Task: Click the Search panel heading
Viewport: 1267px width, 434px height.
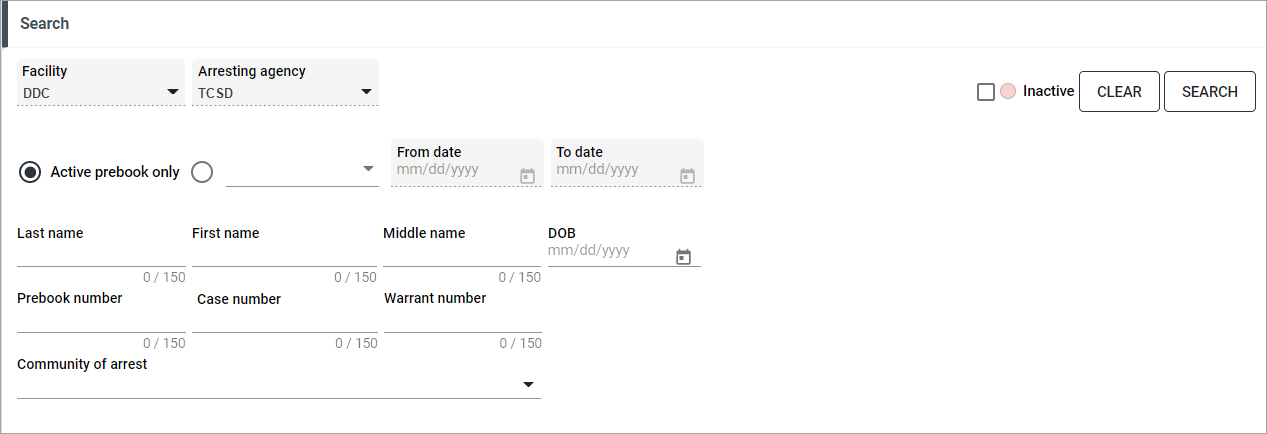Action: coord(45,23)
